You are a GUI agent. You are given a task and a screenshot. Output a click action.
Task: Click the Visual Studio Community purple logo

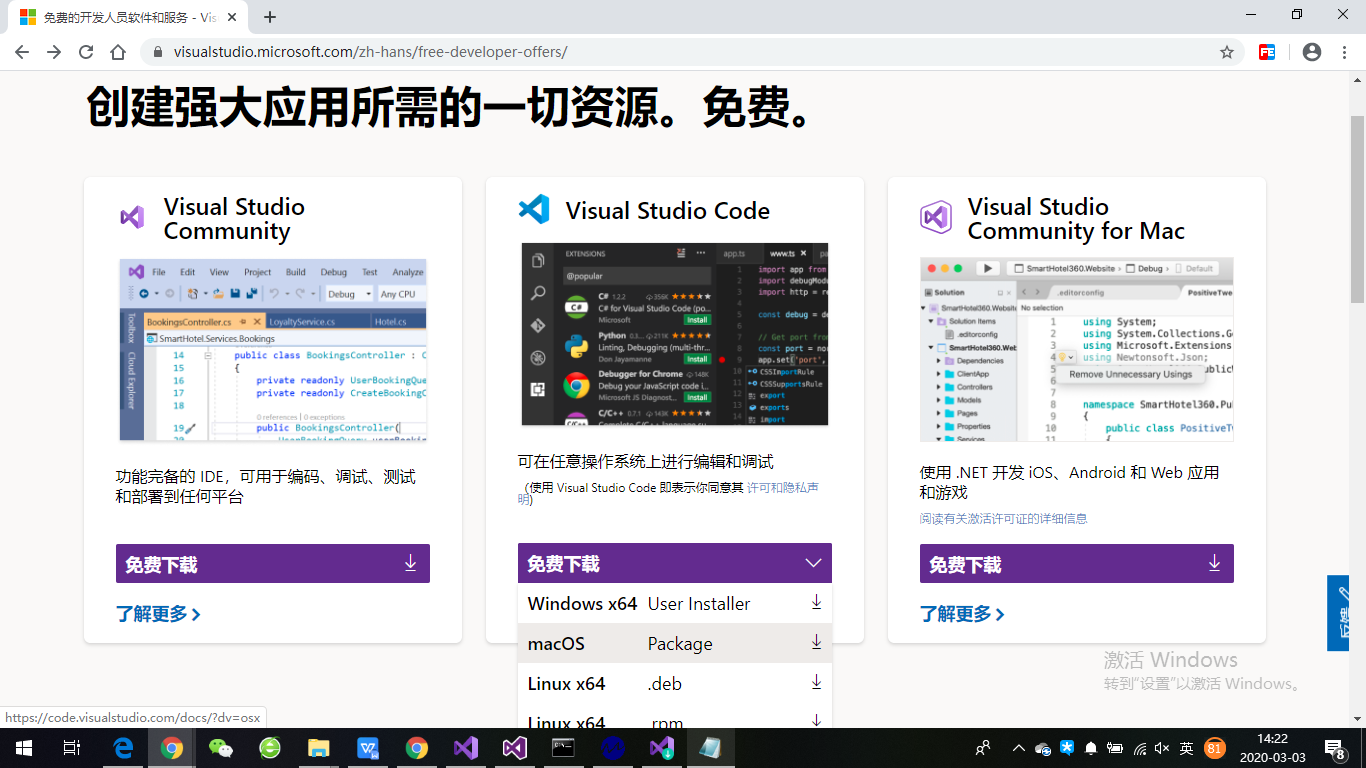pos(132,217)
